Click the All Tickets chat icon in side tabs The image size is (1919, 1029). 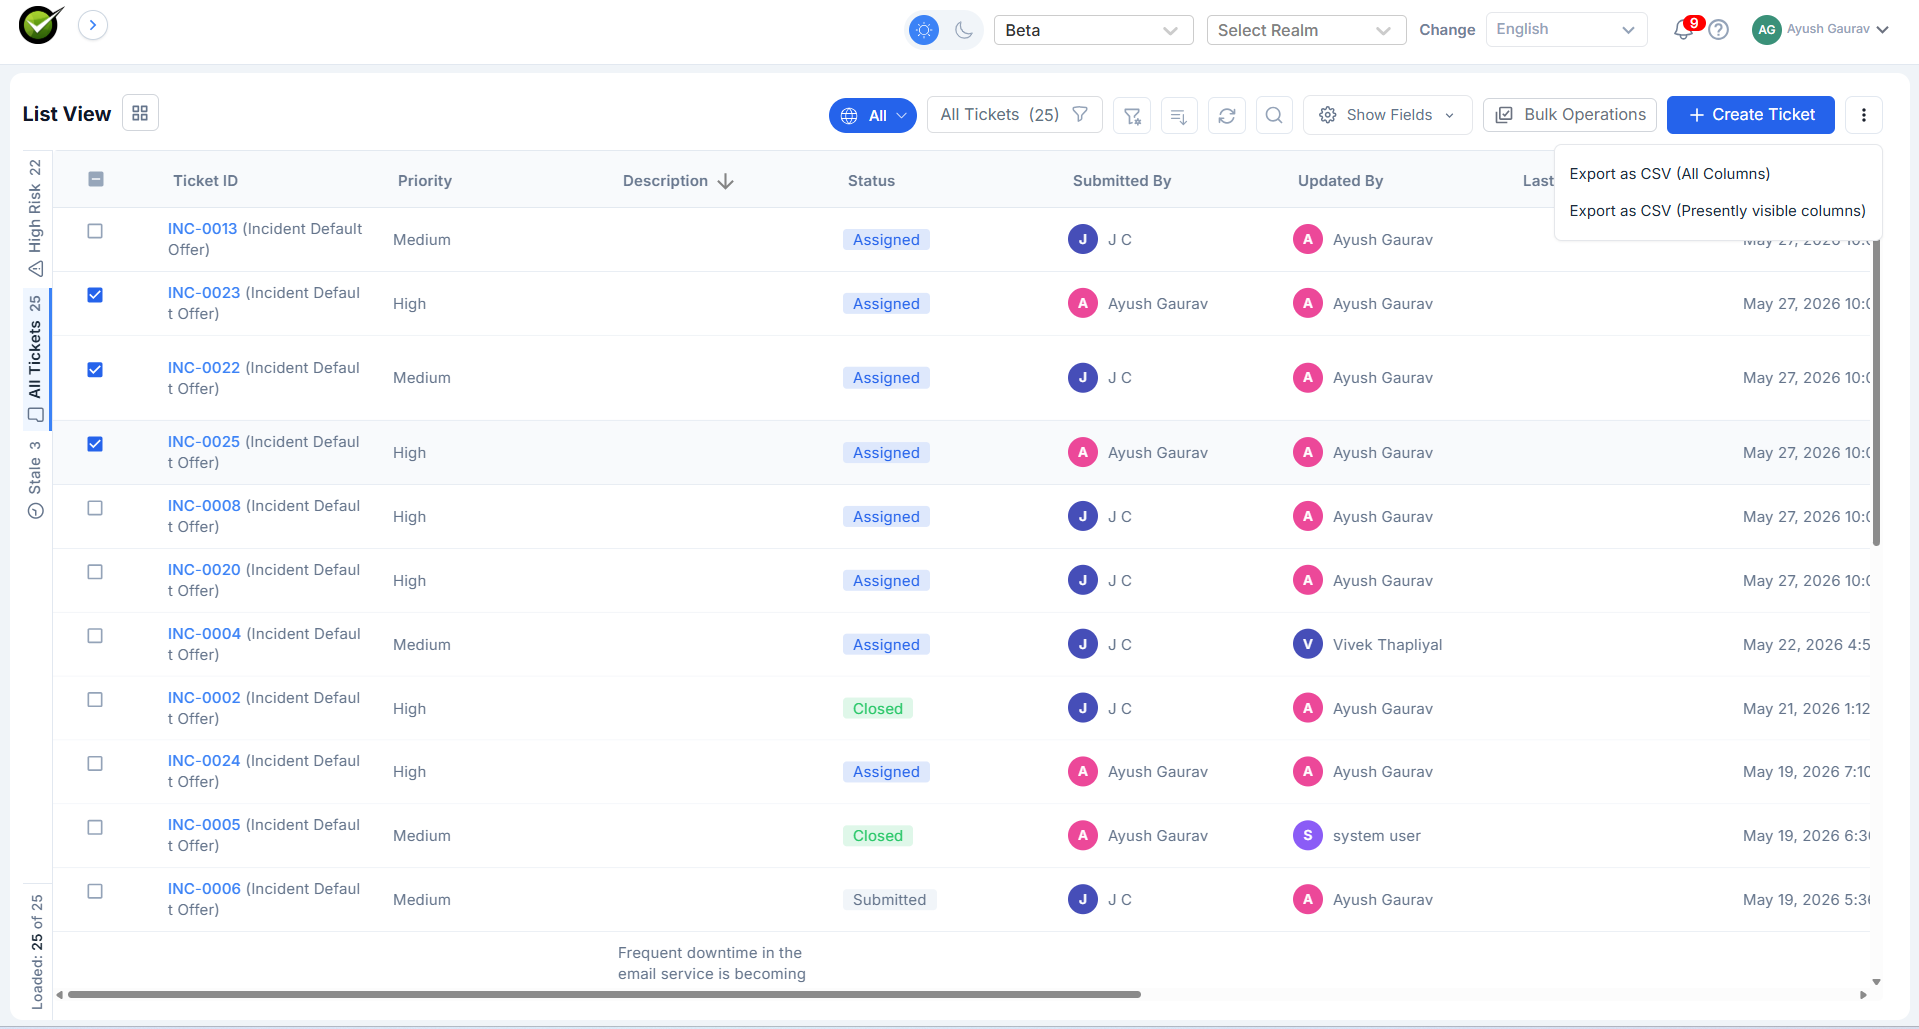point(36,415)
